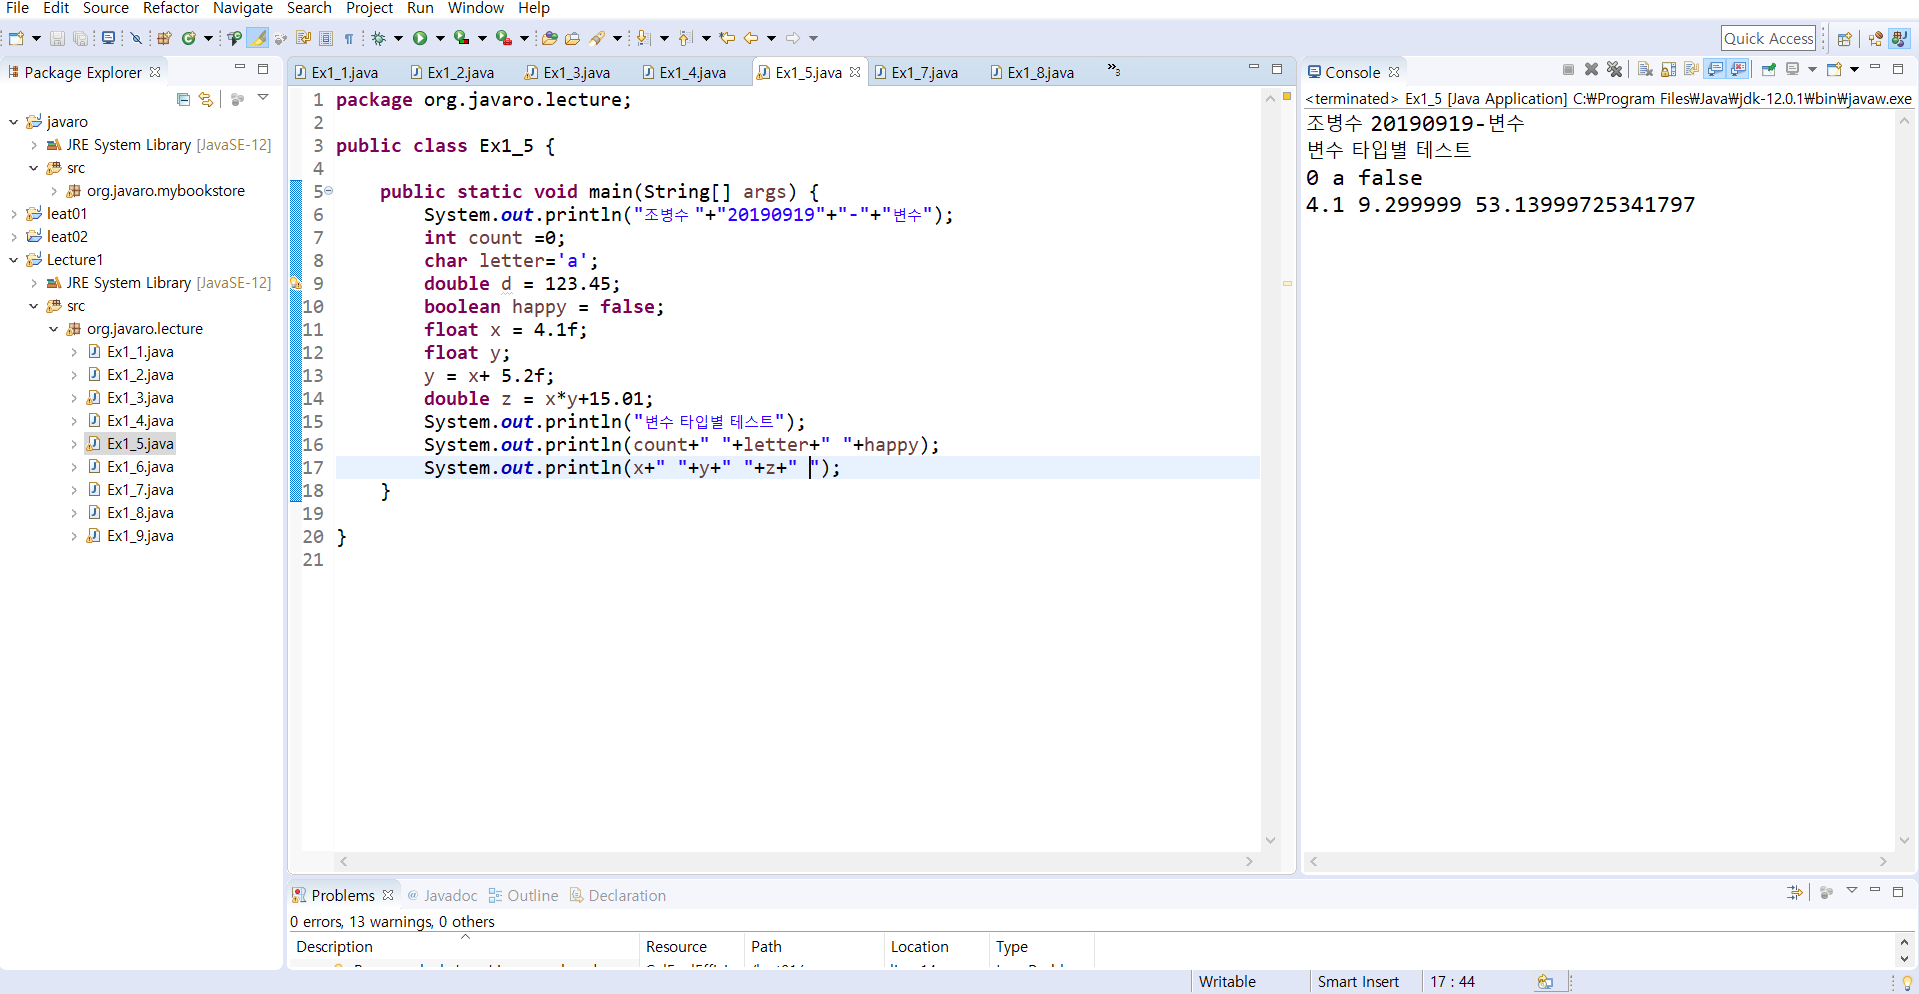Image resolution: width=1919 pixels, height=994 pixels.
Task: Collapse the org.javaro.lecture package node
Action: pyautogui.click(x=54, y=329)
